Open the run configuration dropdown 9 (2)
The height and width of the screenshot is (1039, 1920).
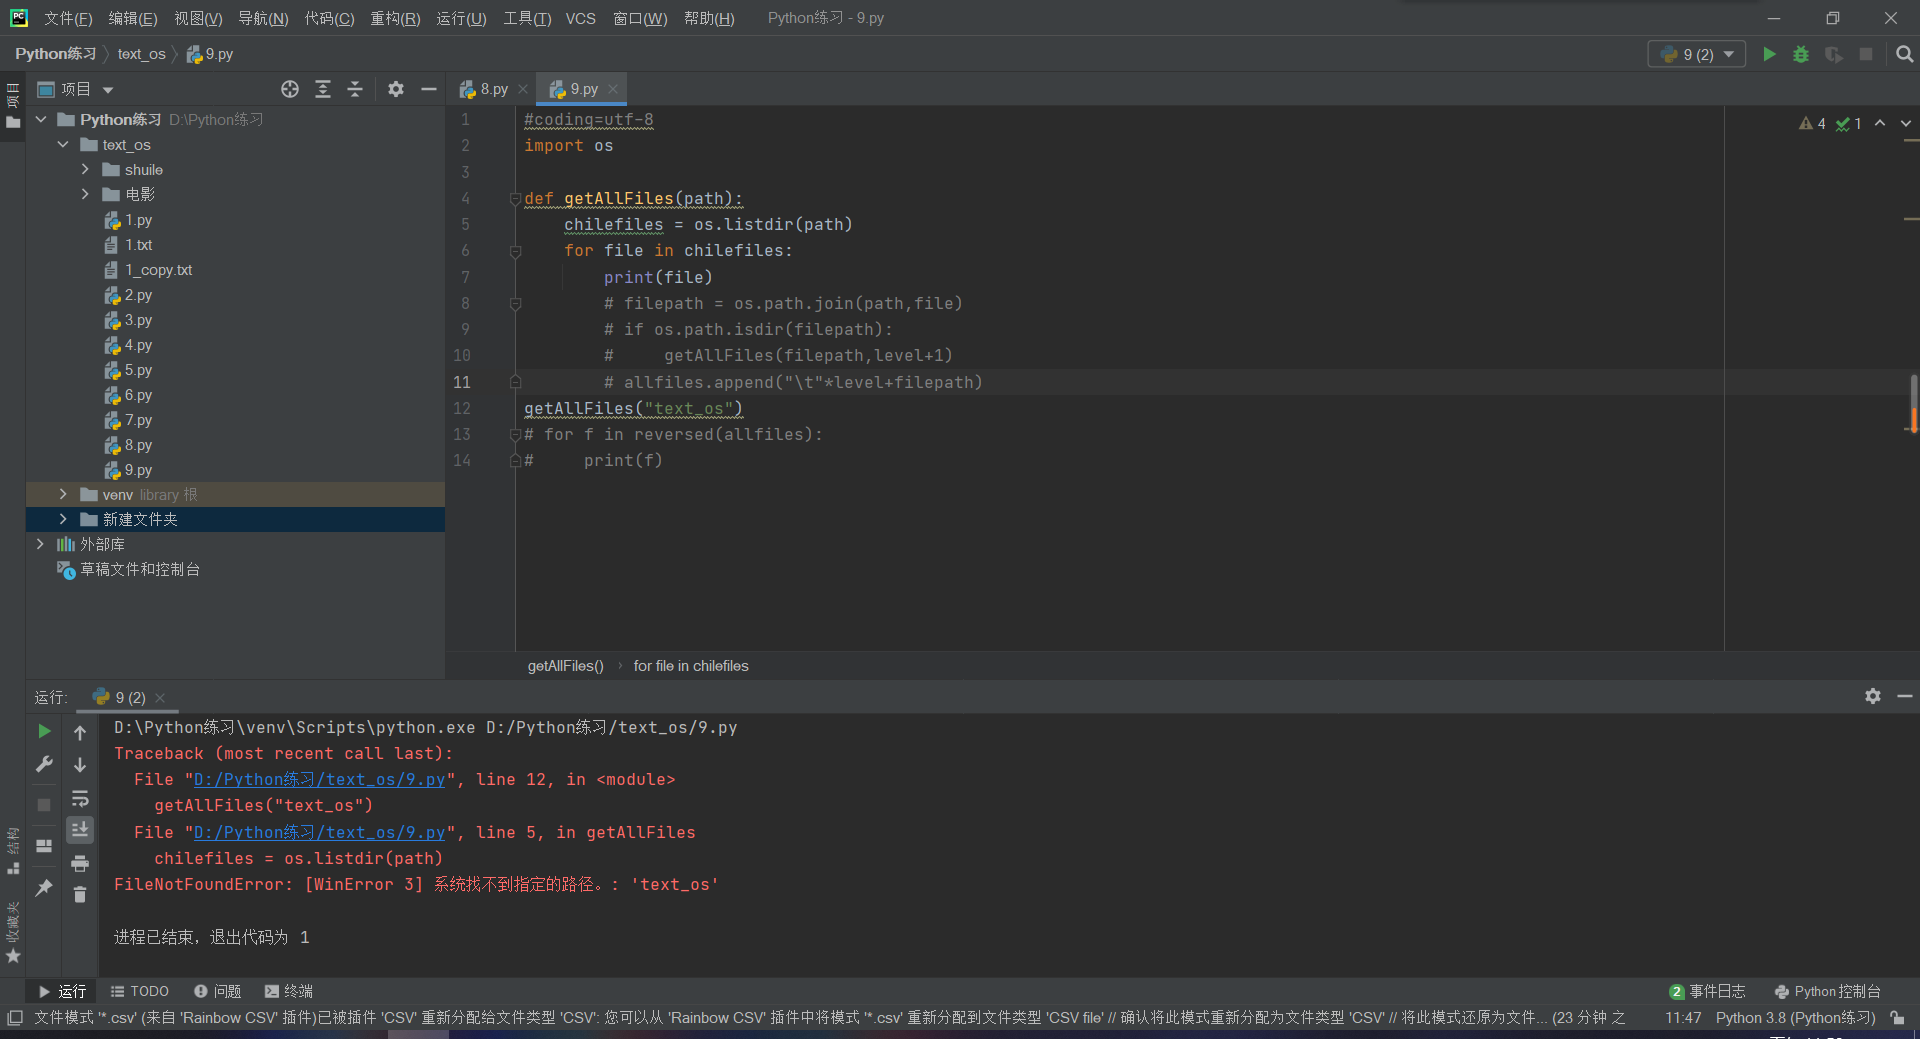[1696, 54]
